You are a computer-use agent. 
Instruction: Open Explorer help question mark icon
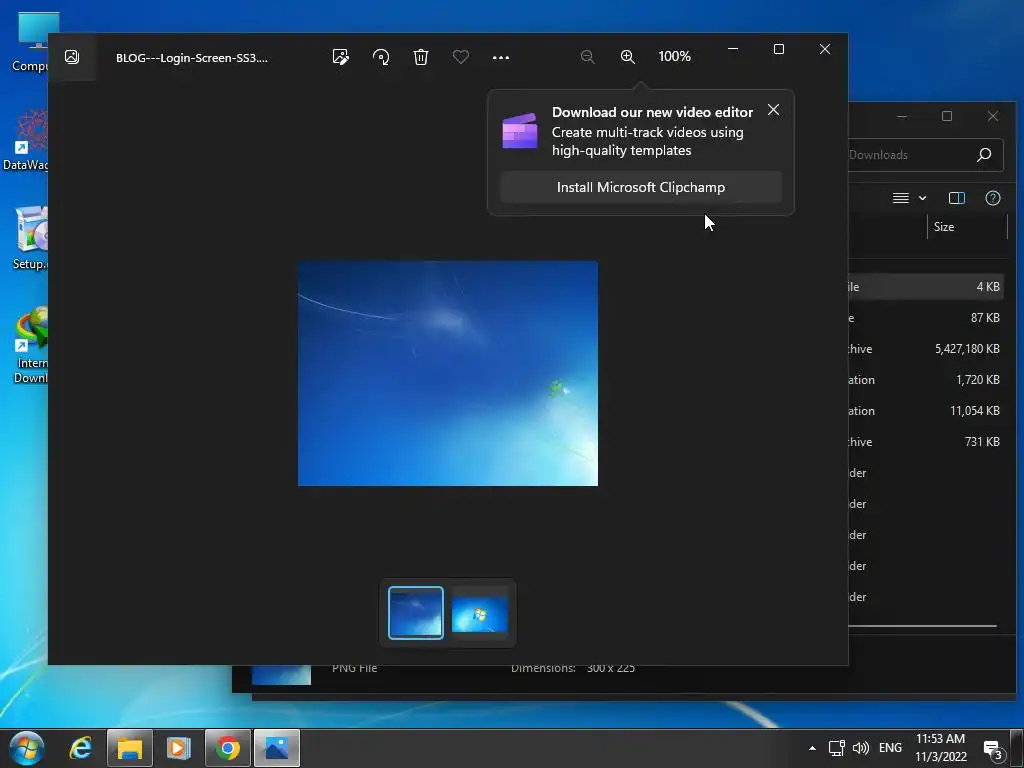(x=993, y=198)
